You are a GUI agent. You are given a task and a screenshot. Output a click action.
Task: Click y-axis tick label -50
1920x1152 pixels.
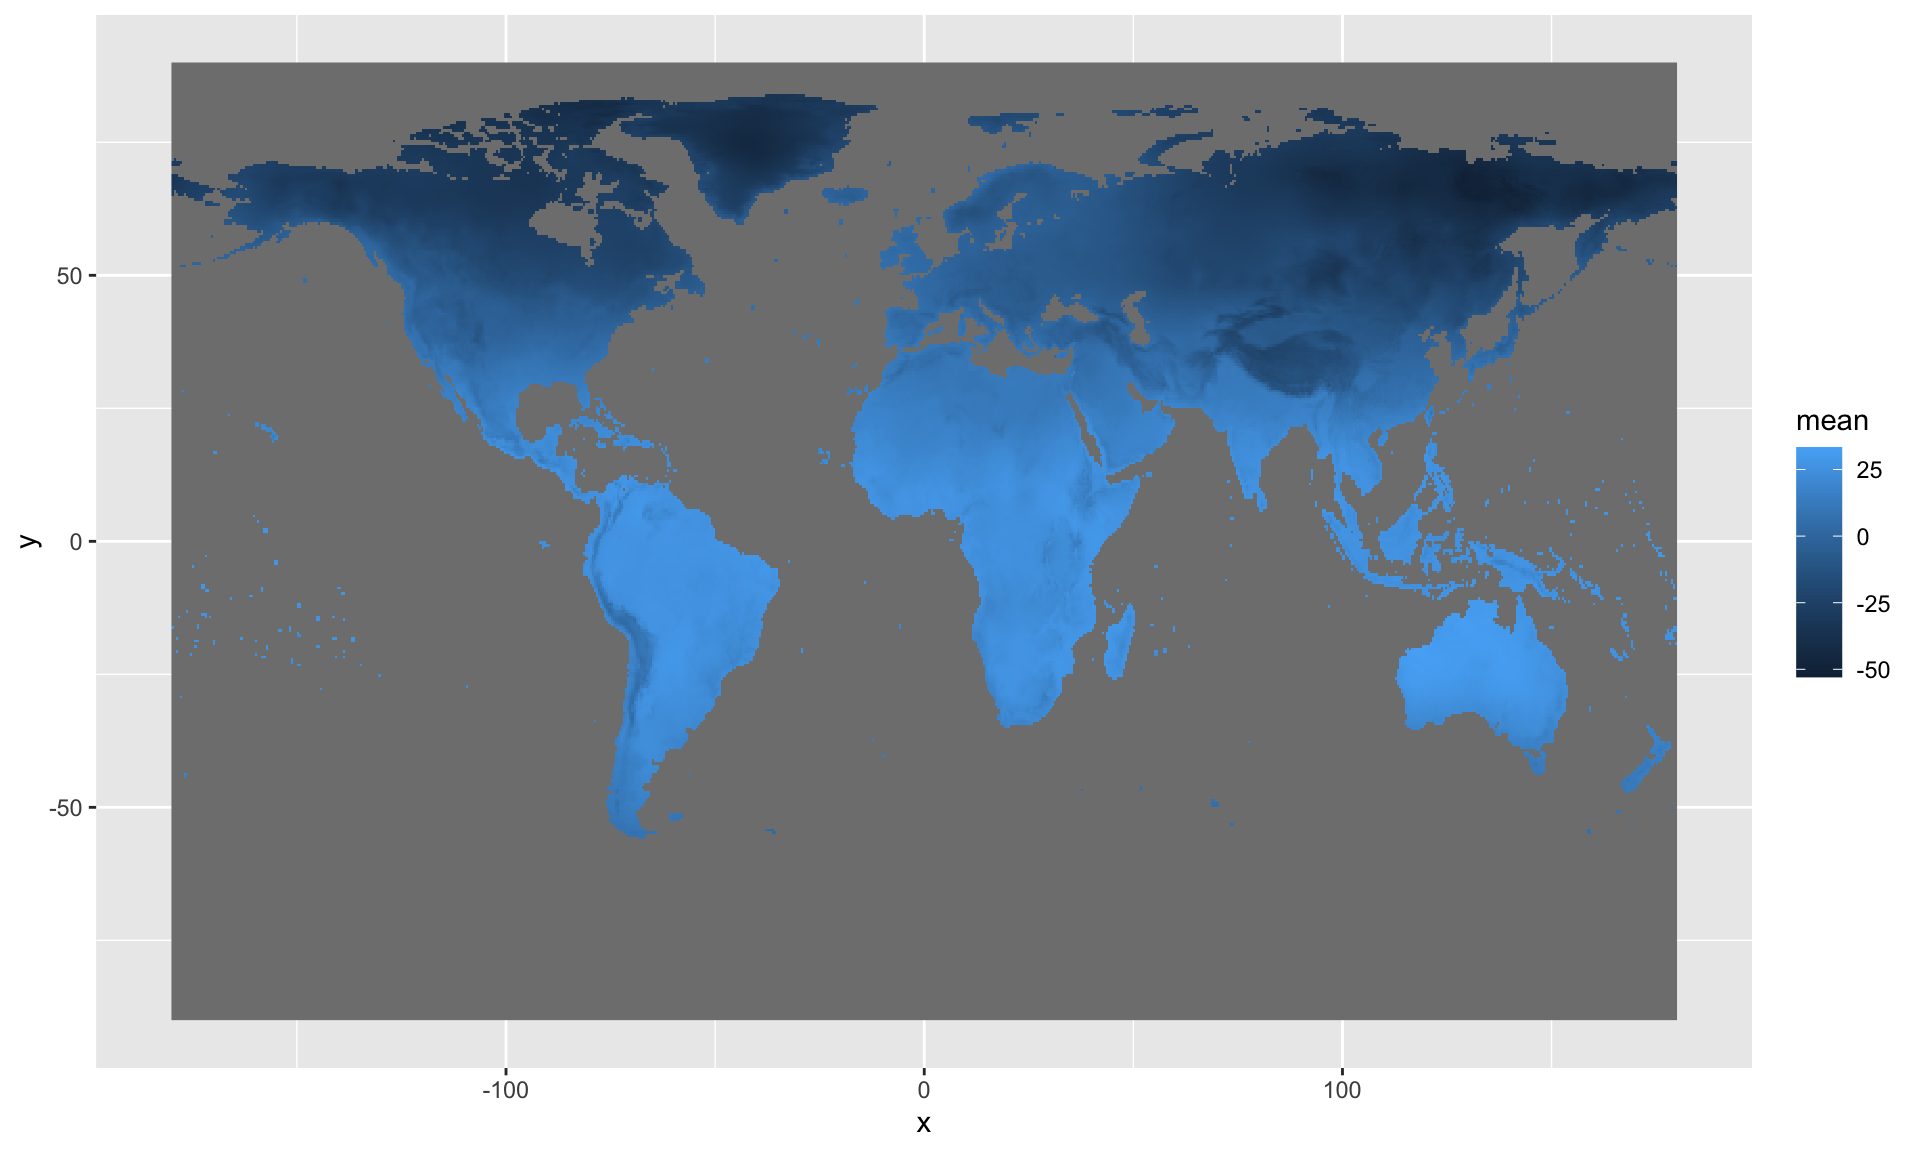[x=65, y=808]
